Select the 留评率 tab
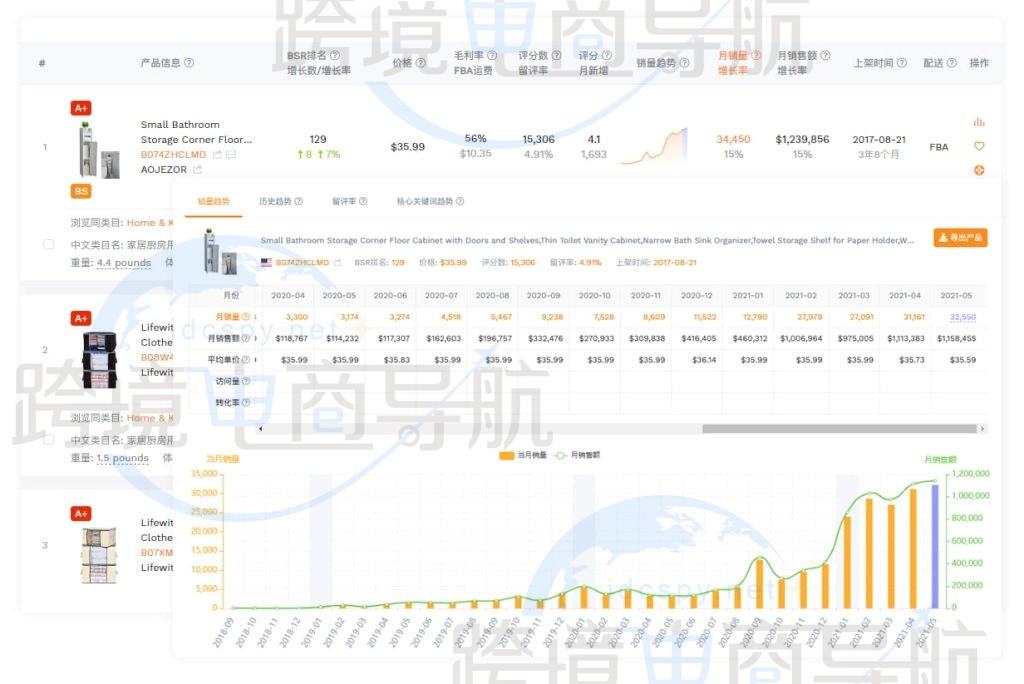 click(349, 201)
